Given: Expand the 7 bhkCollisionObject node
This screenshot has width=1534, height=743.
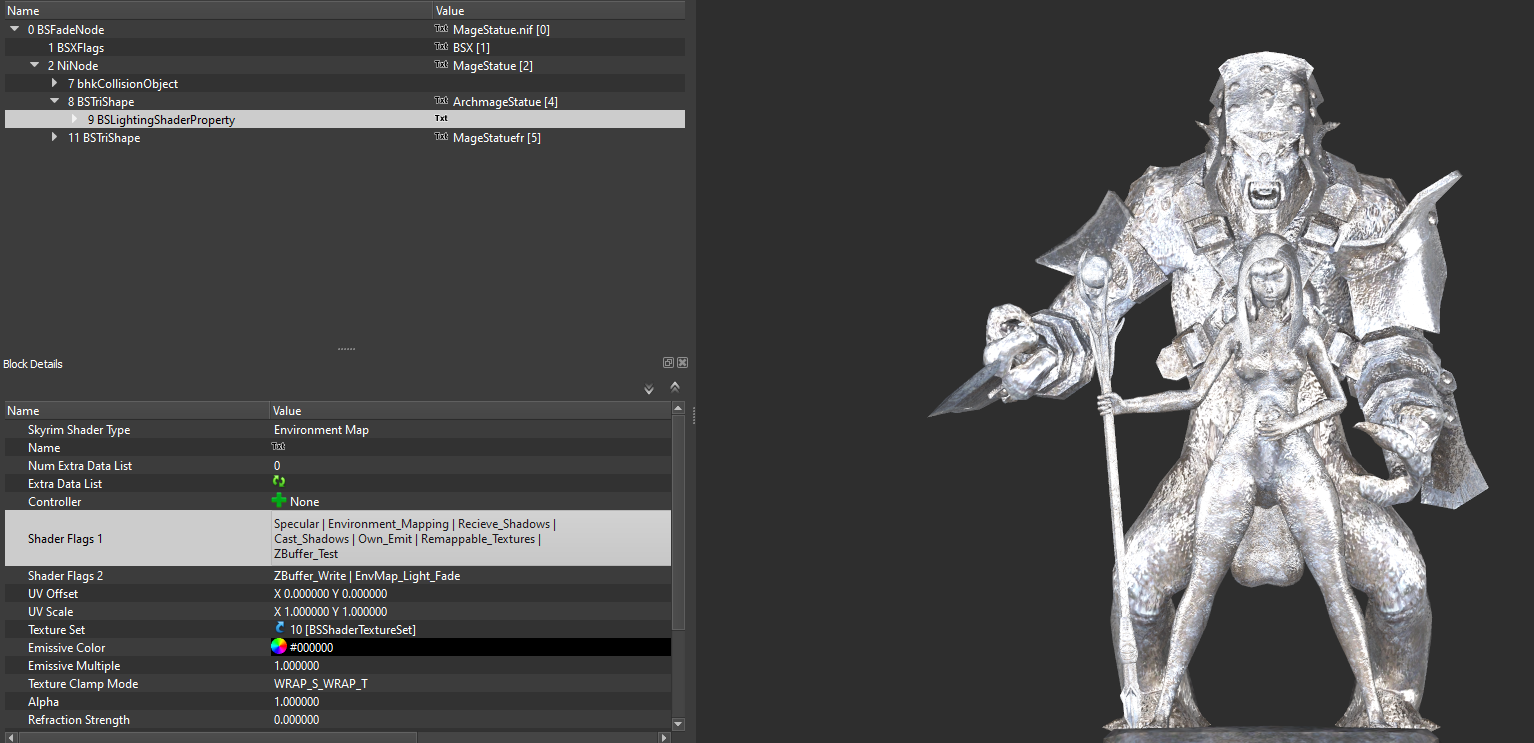Looking at the screenshot, I should pos(55,83).
